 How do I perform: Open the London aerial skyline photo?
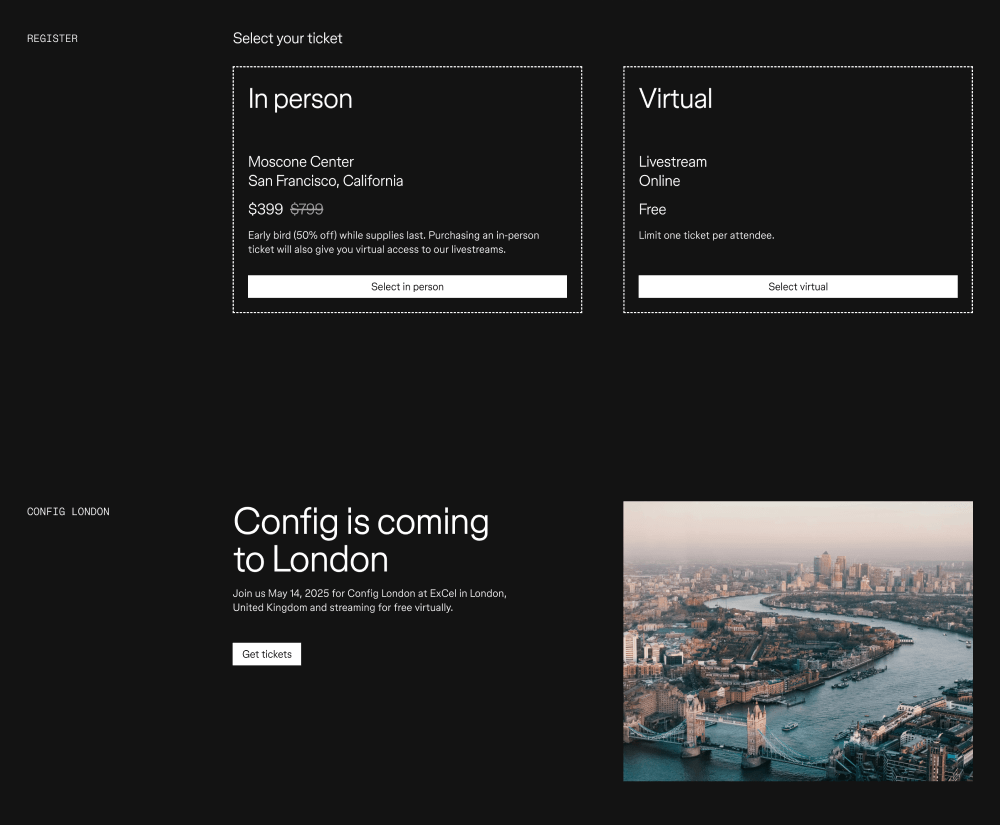798,641
